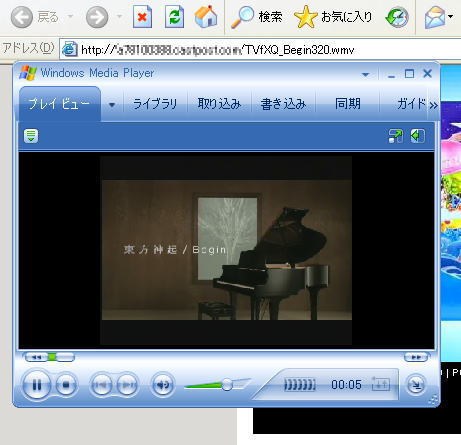
Task: Expand the プレイ ビュー tab dropdown arrow
Action: (x=112, y=105)
